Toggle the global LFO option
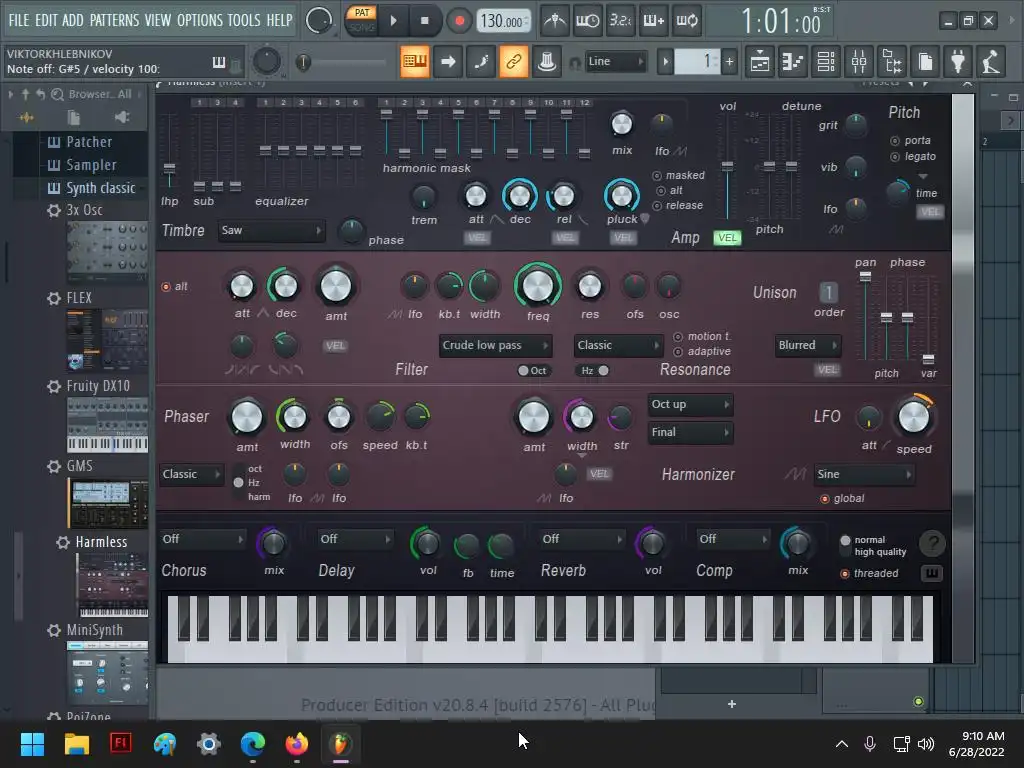 click(x=825, y=499)
